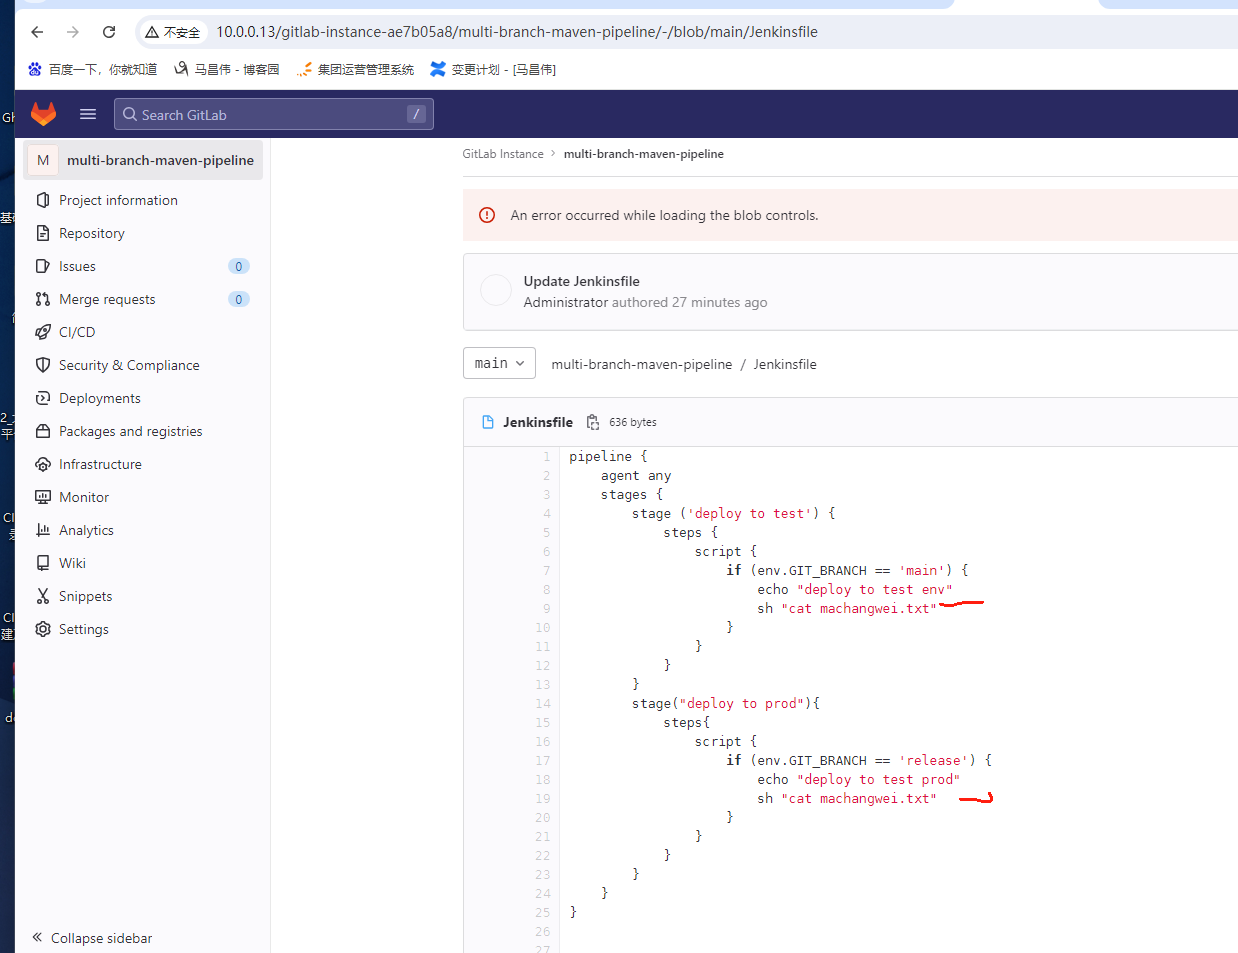
Task: Collapse the sidebar
Action: click(x=92, y=938)
